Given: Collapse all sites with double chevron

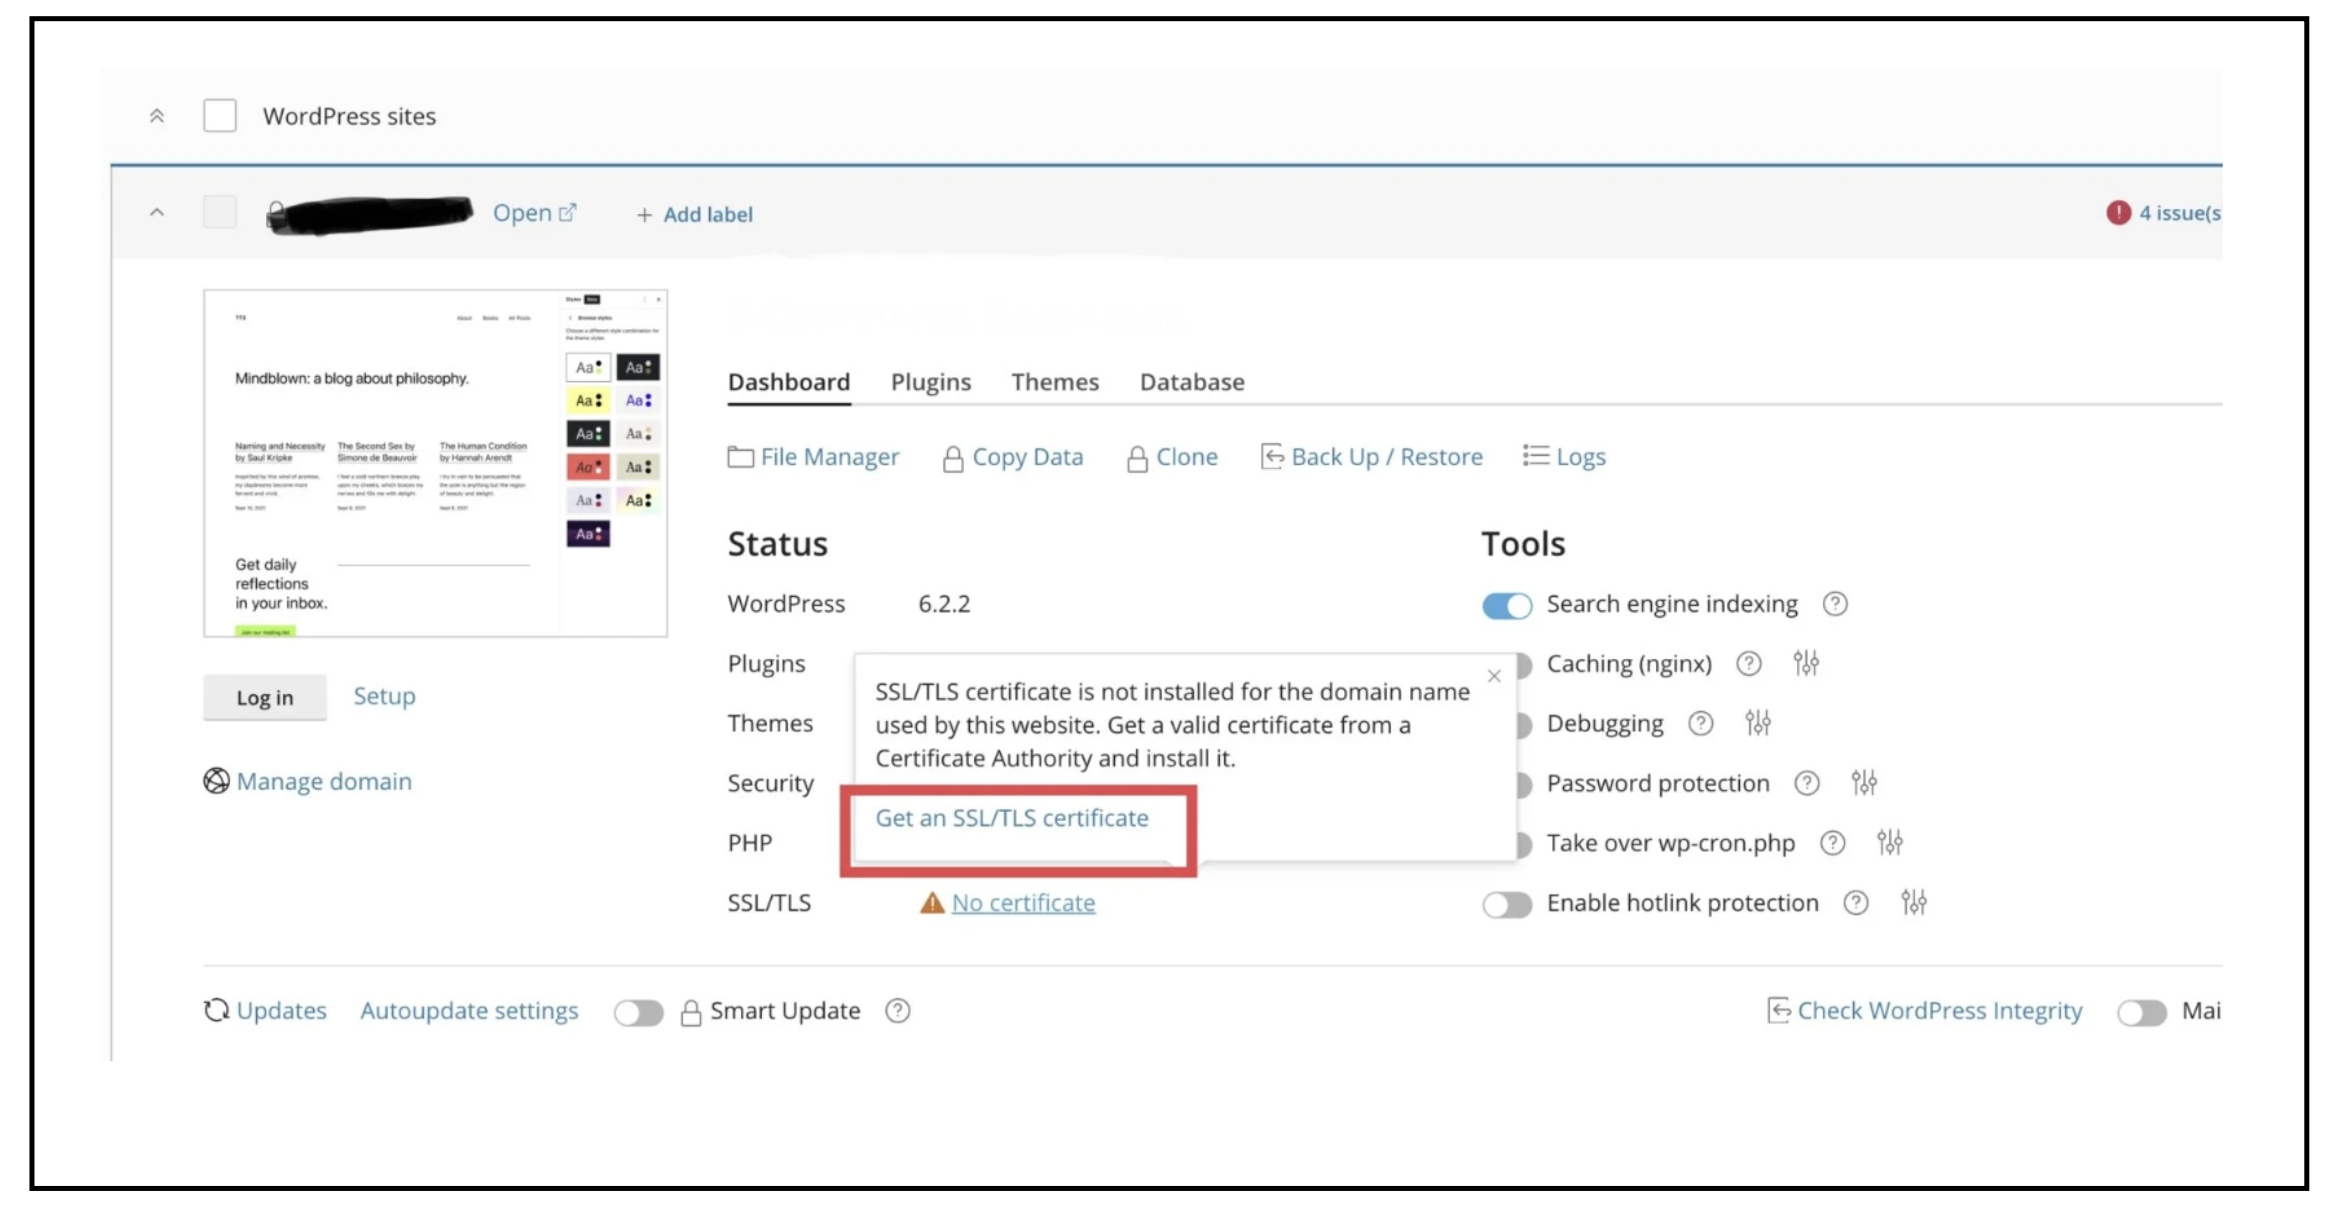Looking at the screenshot, I should [x=157, y=116].
